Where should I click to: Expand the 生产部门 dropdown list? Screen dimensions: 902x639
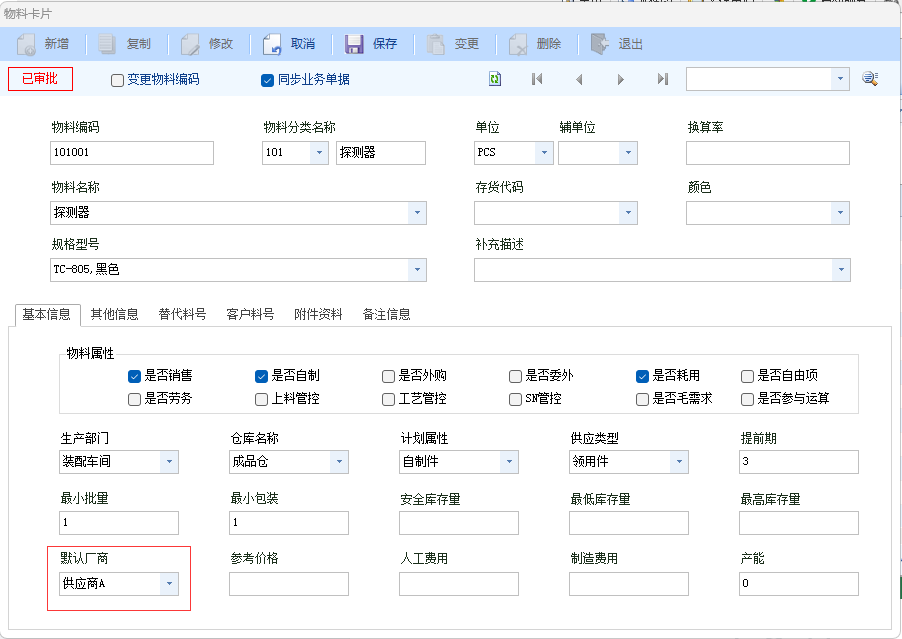[x=168, y=462]
